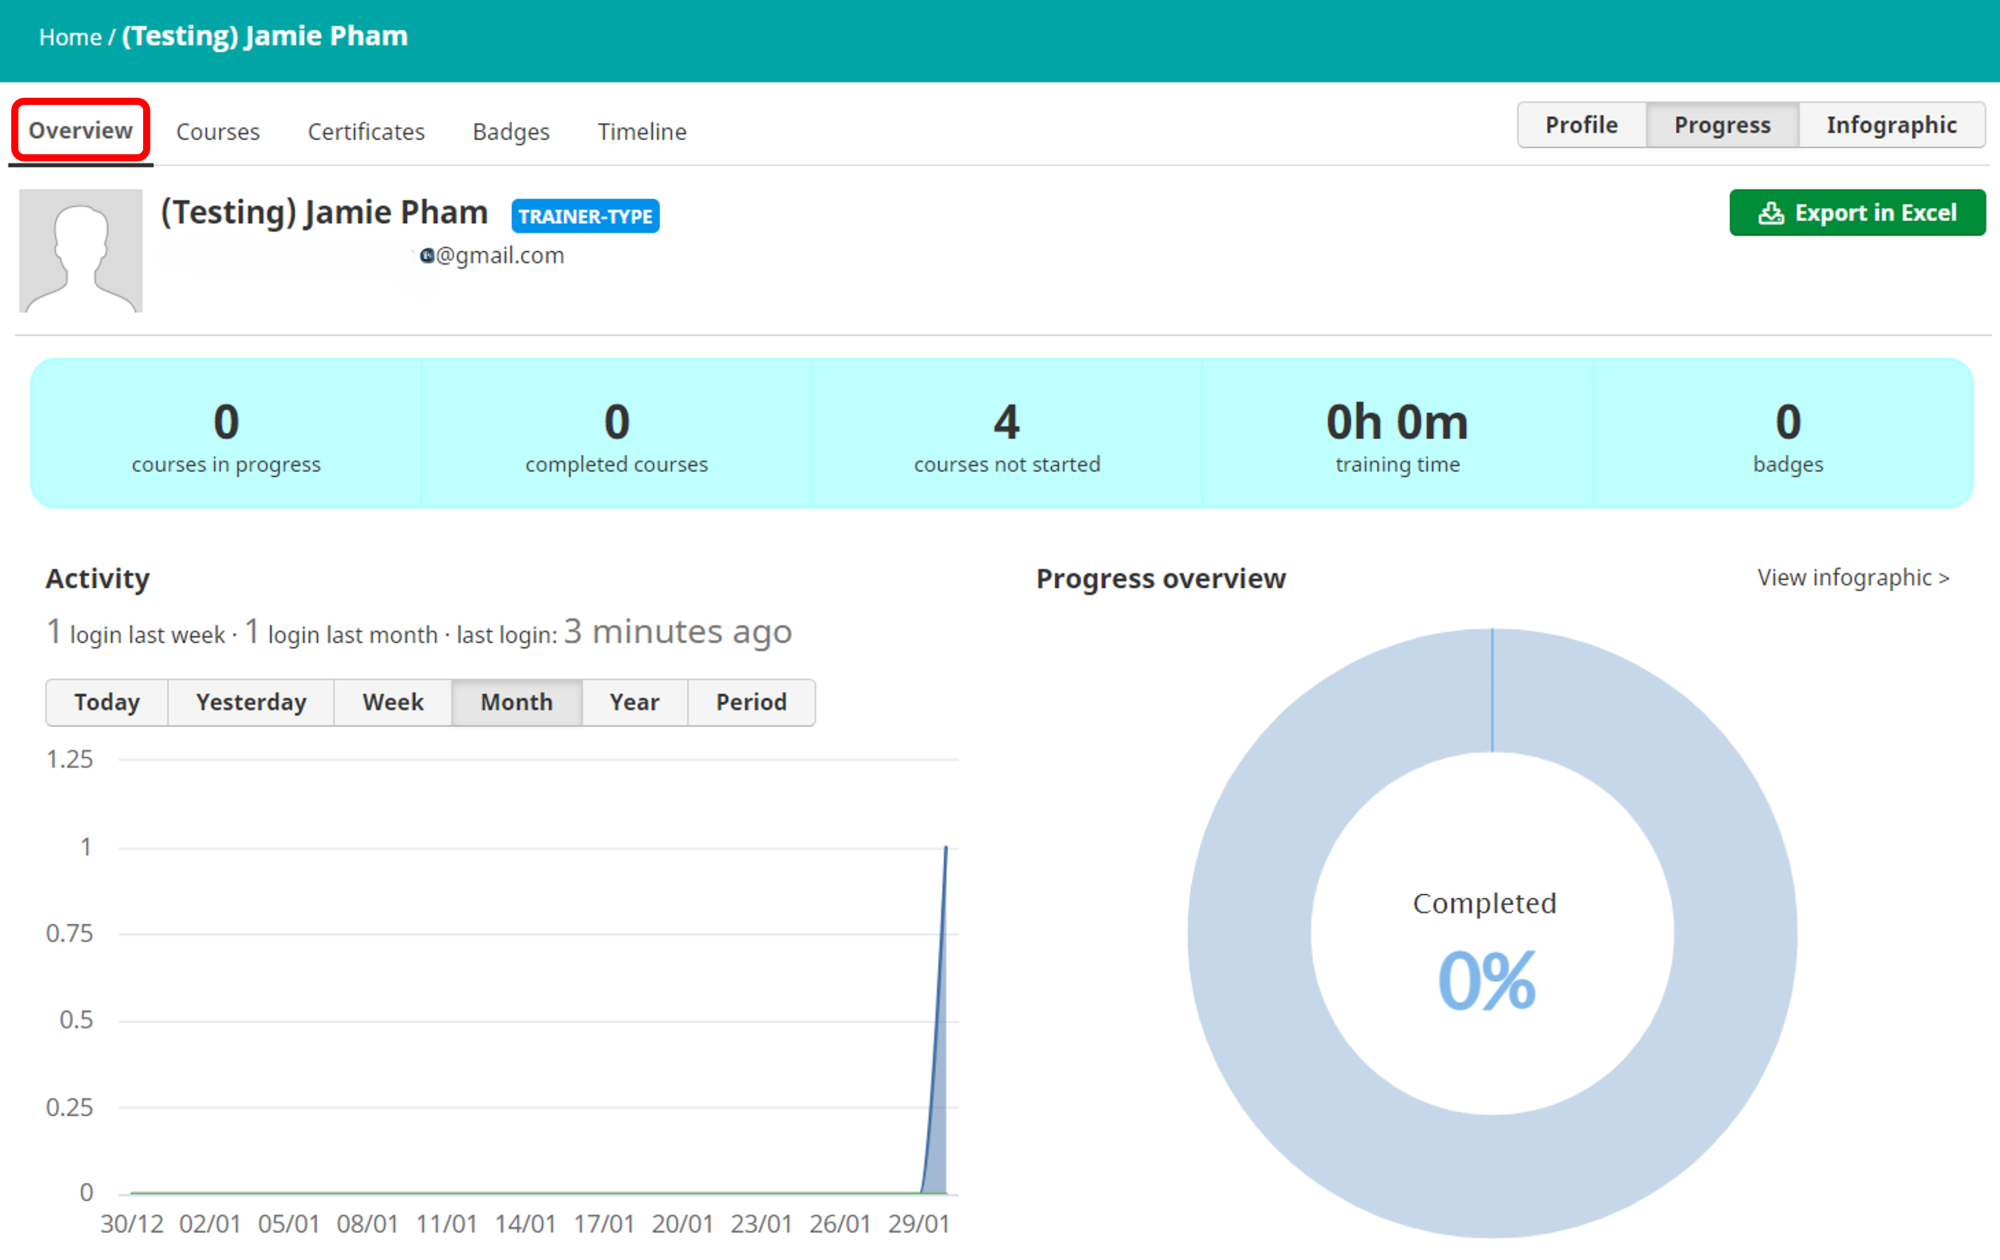This screenshot has width=2000, height=1260.
Task: Click the courses not started counter
Action: click(x=1006, y=435)
